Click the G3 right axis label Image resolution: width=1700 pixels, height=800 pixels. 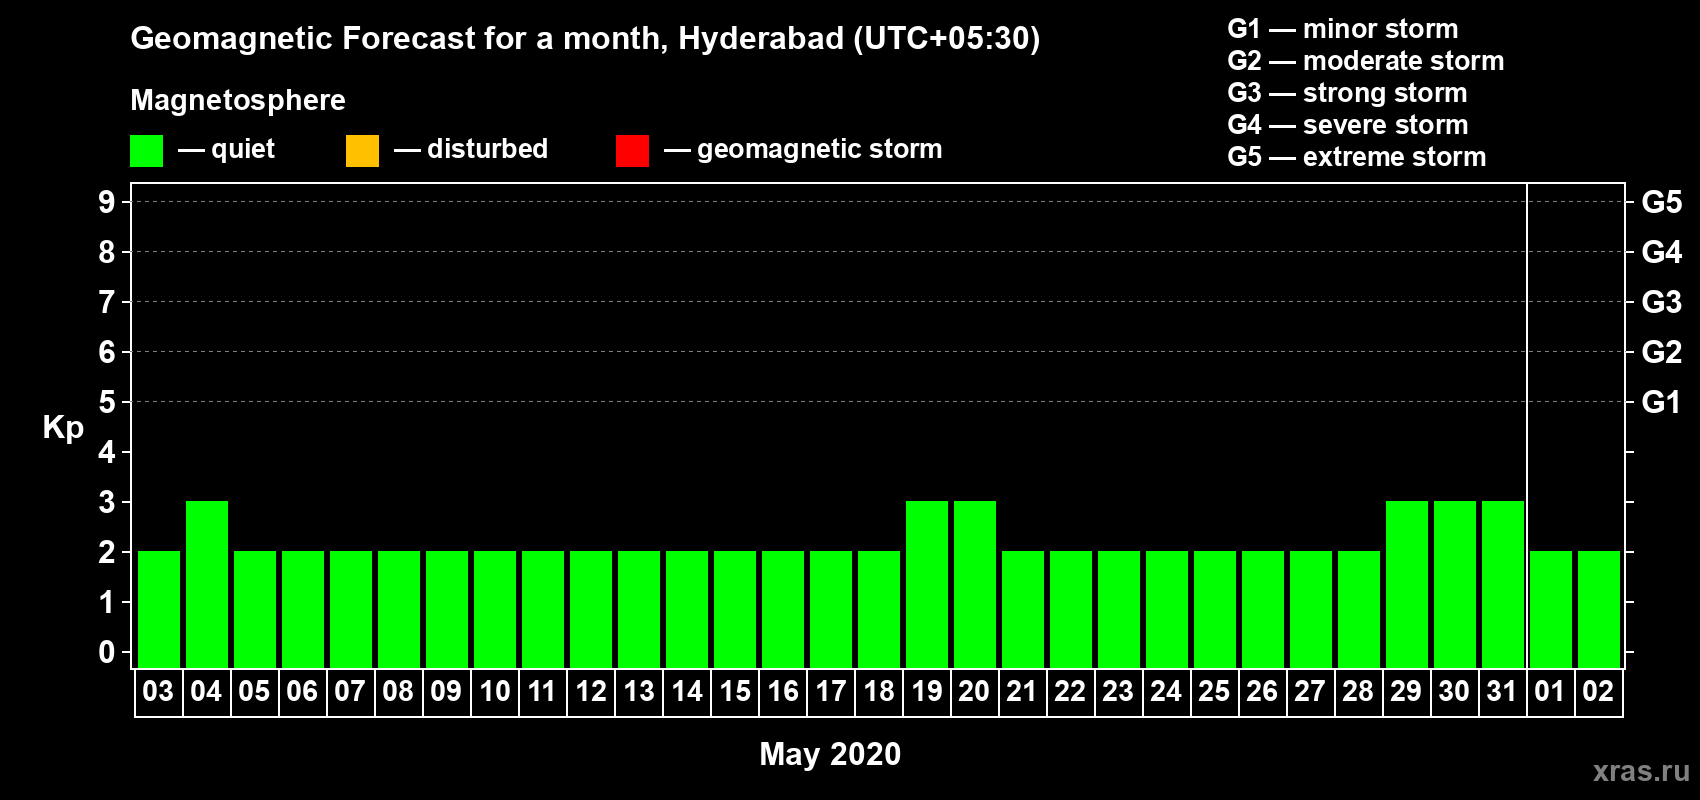point(1662,302)
